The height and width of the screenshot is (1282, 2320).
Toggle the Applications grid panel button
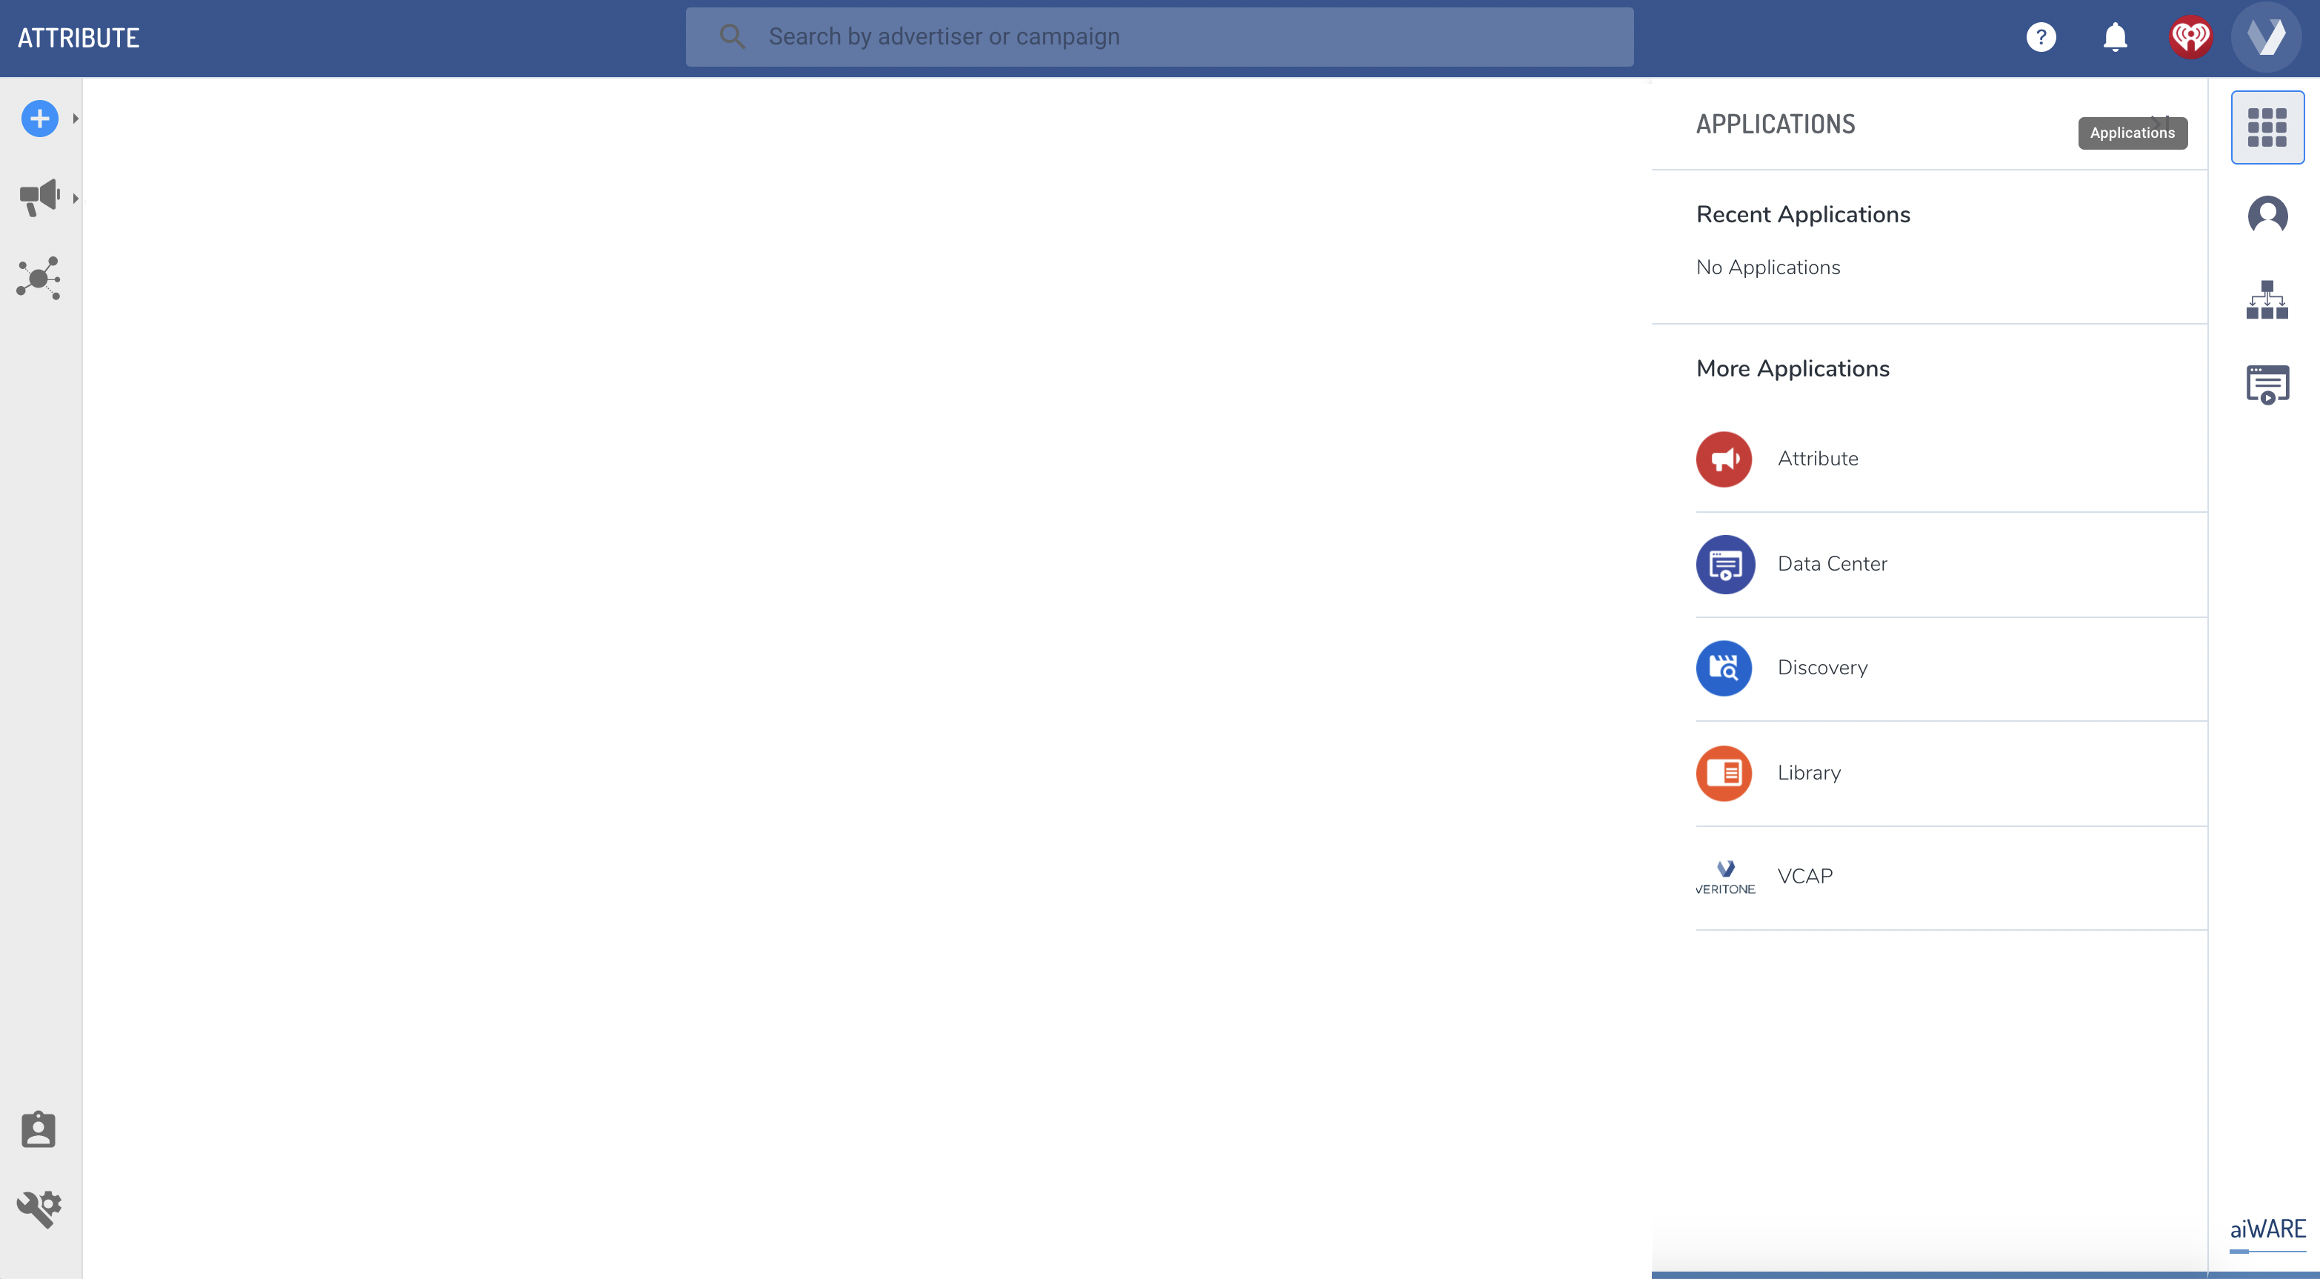tap(2267, 127)
